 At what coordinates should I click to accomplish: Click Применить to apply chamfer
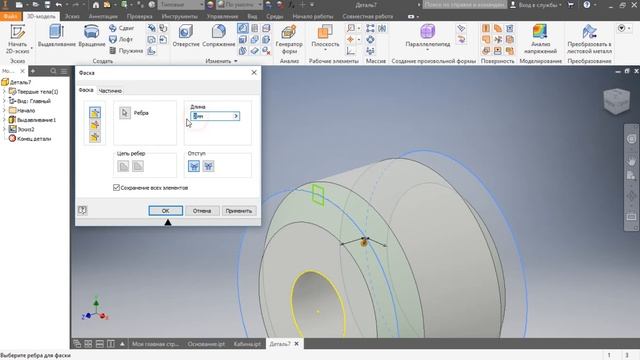point(239,211)
